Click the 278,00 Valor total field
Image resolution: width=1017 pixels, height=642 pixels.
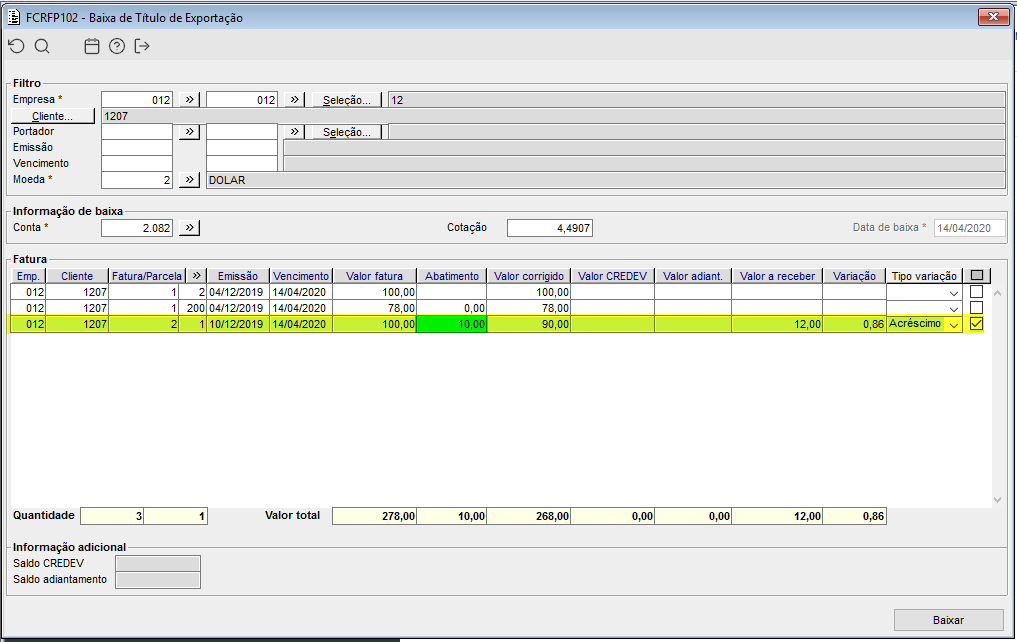coord(374,516)
